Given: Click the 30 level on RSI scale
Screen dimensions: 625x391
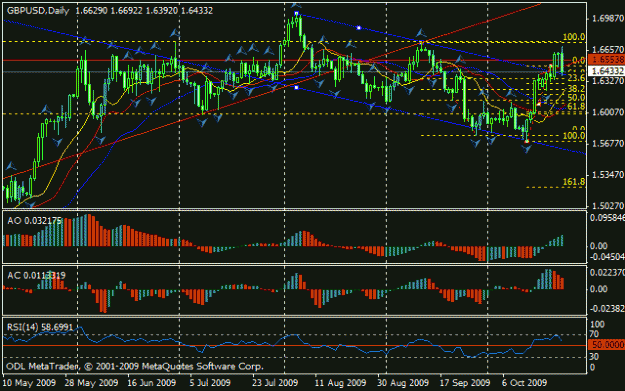Looking at the screenshot, I should pos(594,356).
